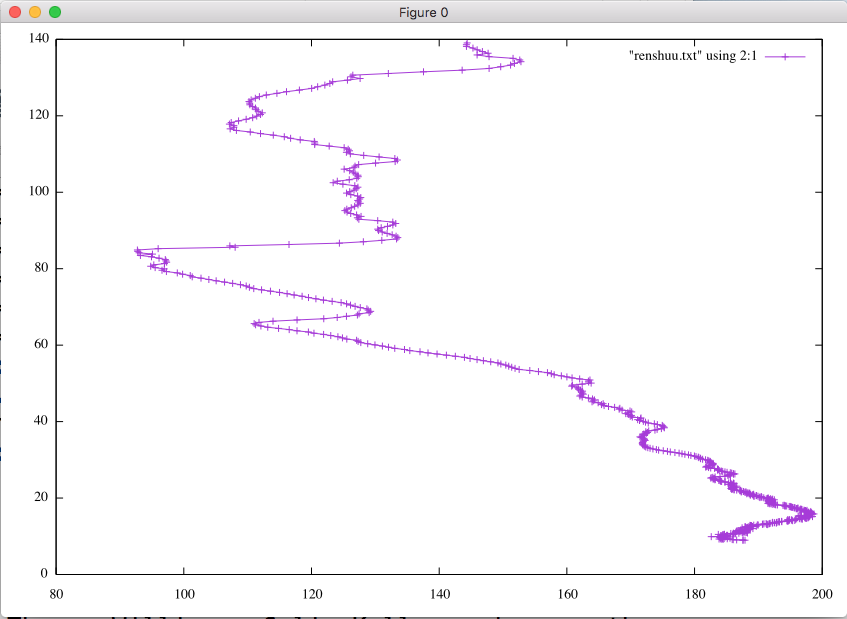
Task: Maximize the window with the green button
Action: (54, 12)
